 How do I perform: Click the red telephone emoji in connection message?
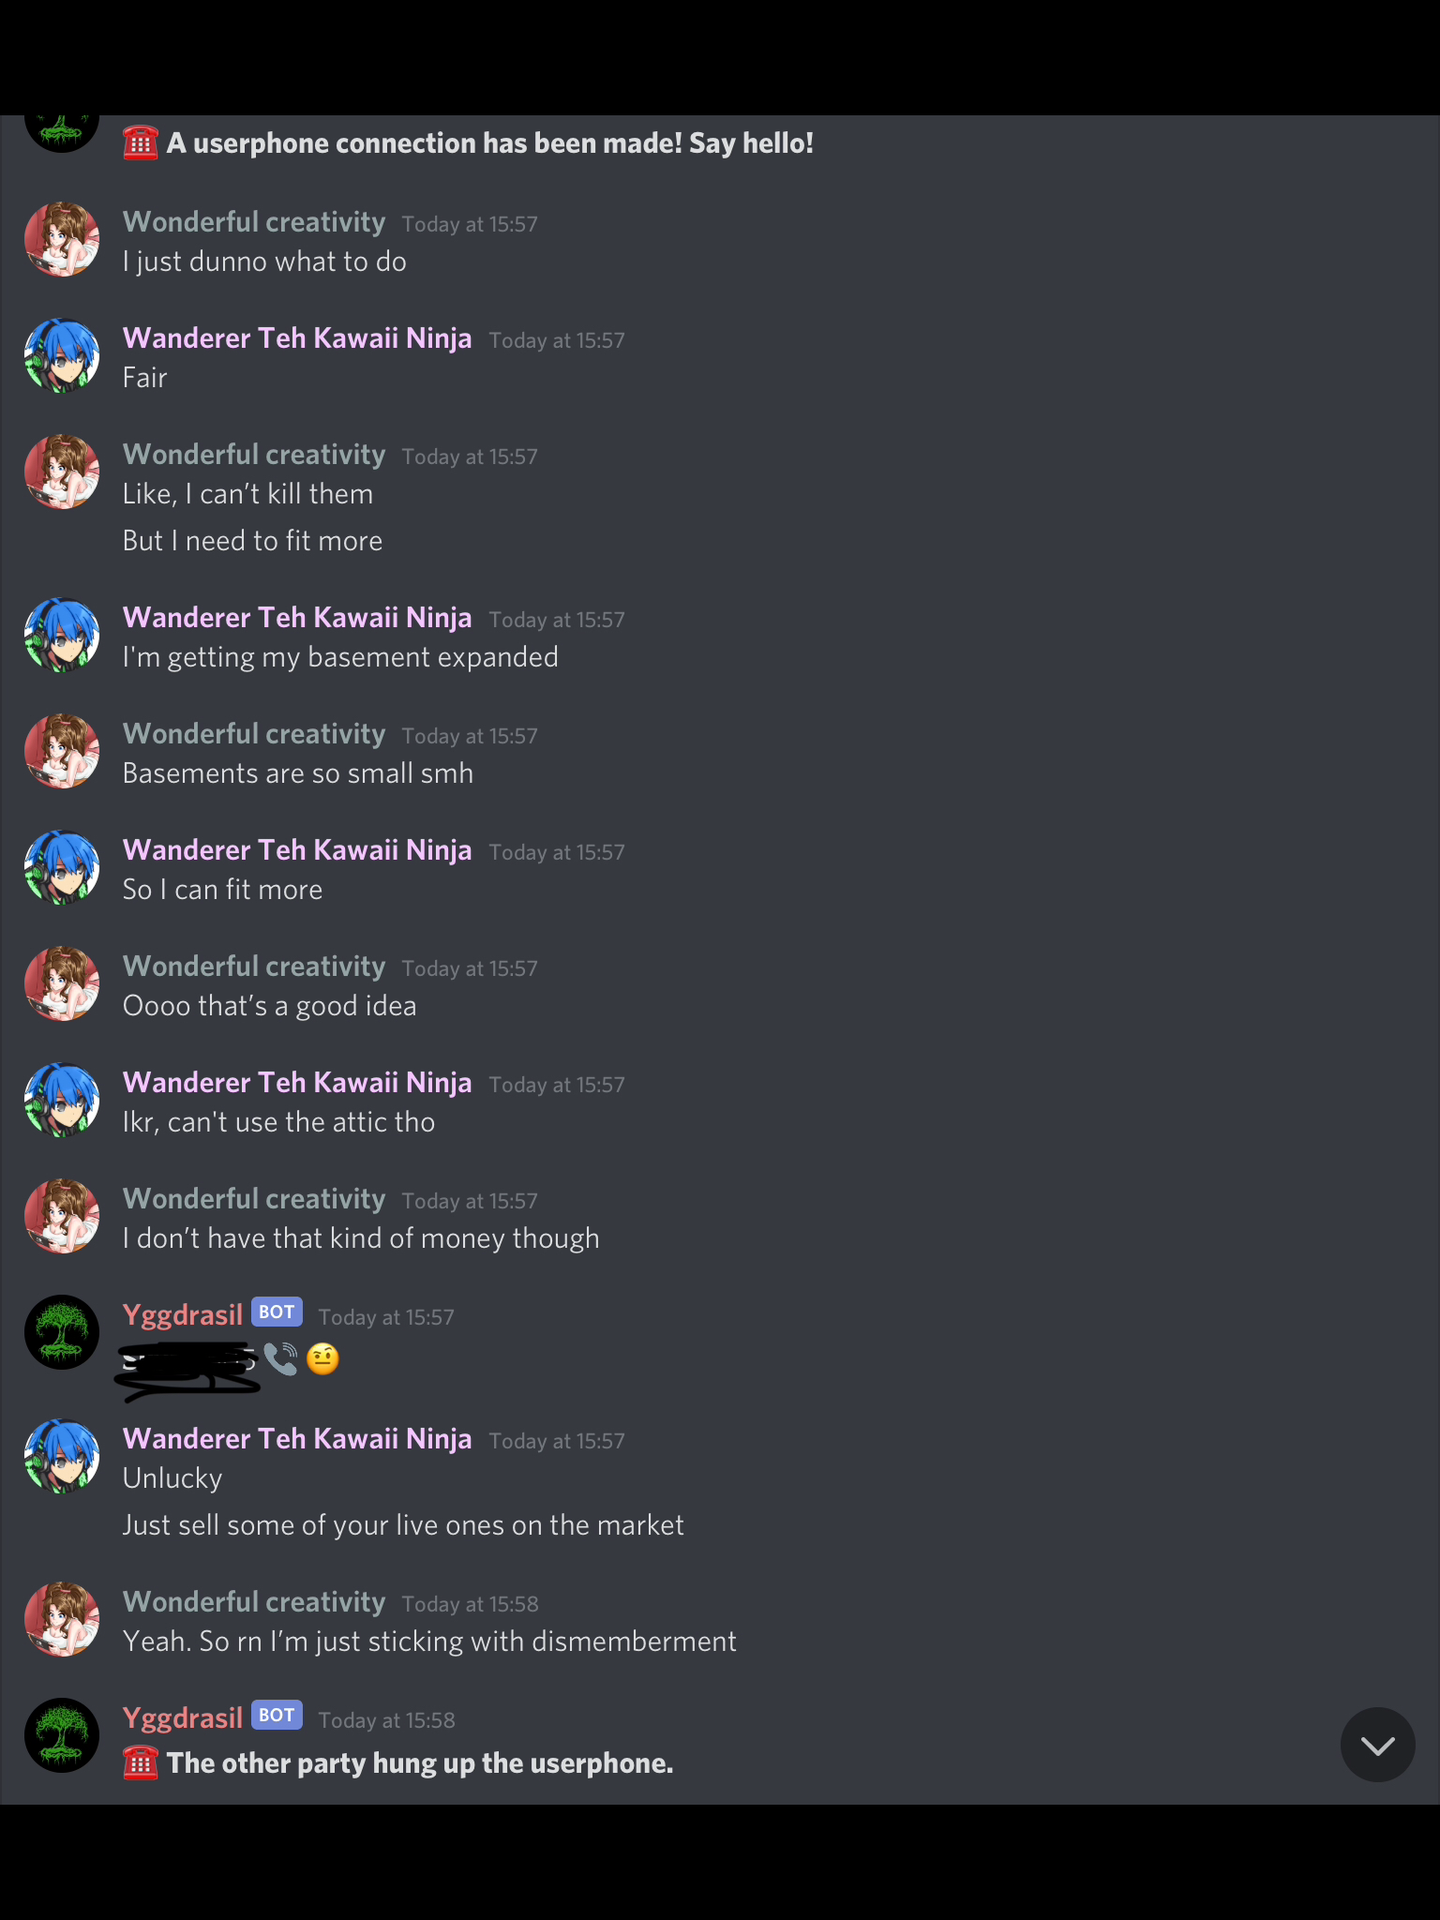[x=140, y=143]
